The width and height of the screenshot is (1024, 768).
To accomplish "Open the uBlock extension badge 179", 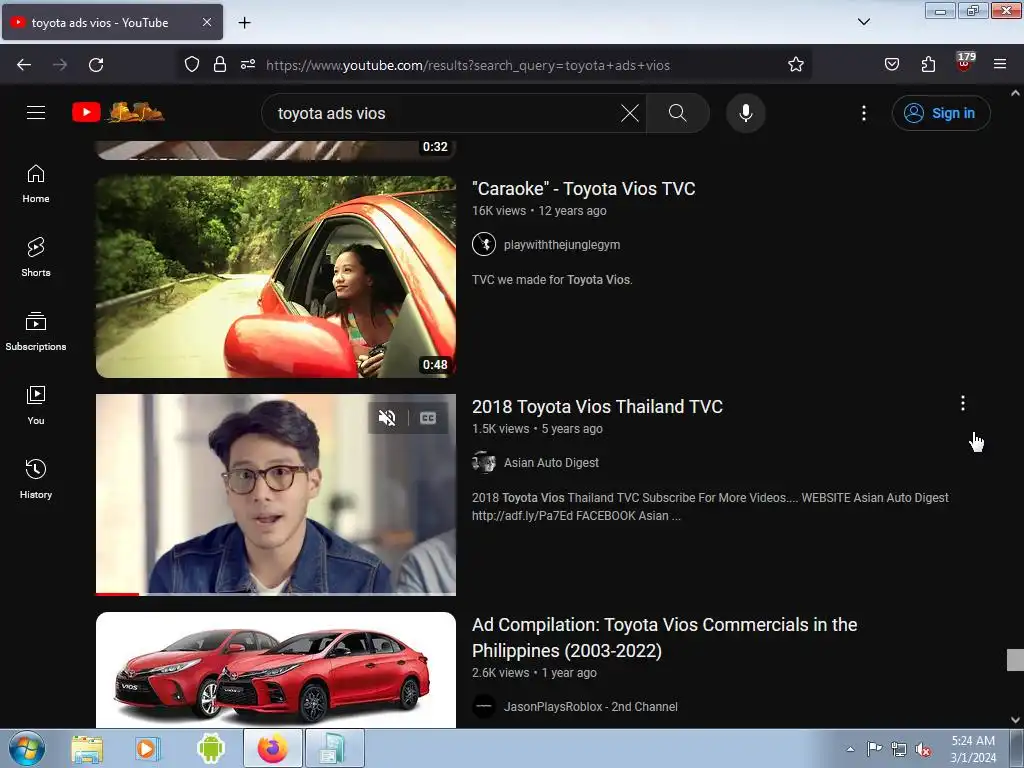I will (964, 63).
